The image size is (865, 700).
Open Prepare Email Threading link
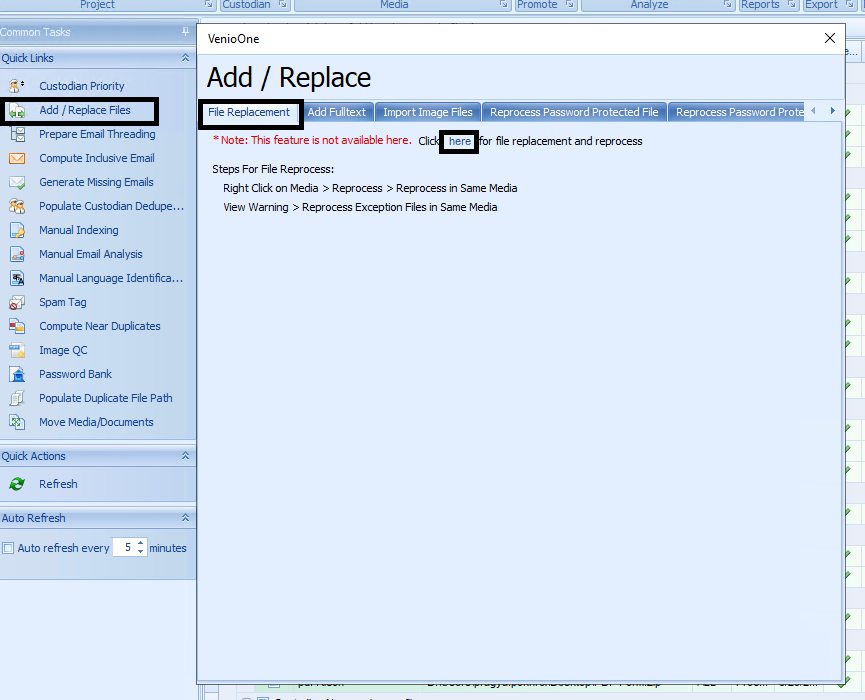[97, 134]
